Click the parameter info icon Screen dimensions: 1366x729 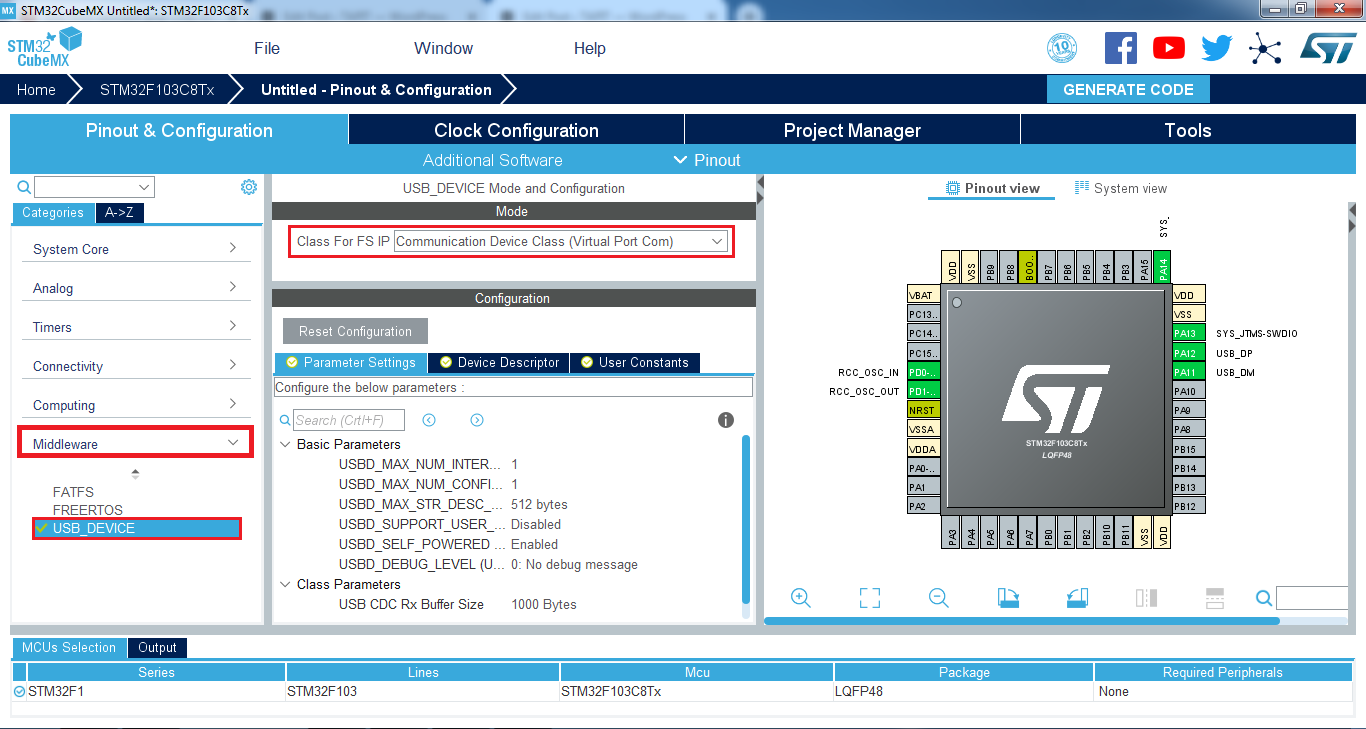point(726,420)
